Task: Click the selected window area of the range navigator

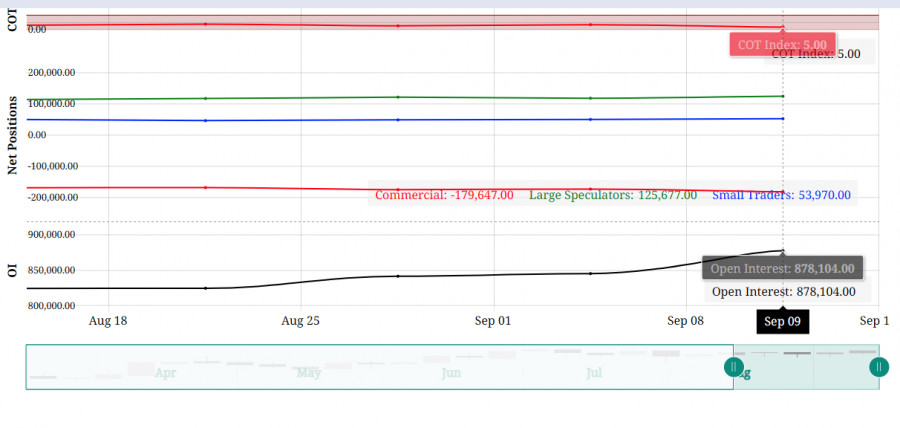Action: click(x=806, y=367)
